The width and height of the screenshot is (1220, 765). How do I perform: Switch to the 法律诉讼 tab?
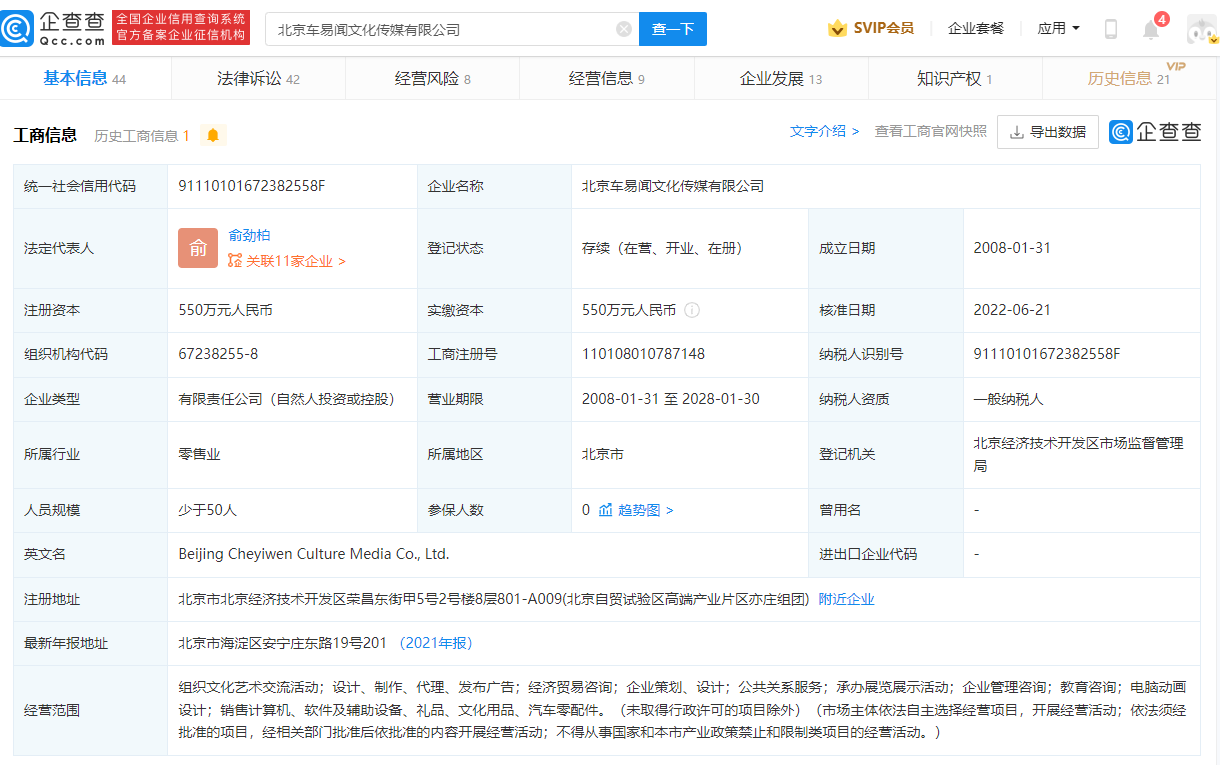point(258,79)
